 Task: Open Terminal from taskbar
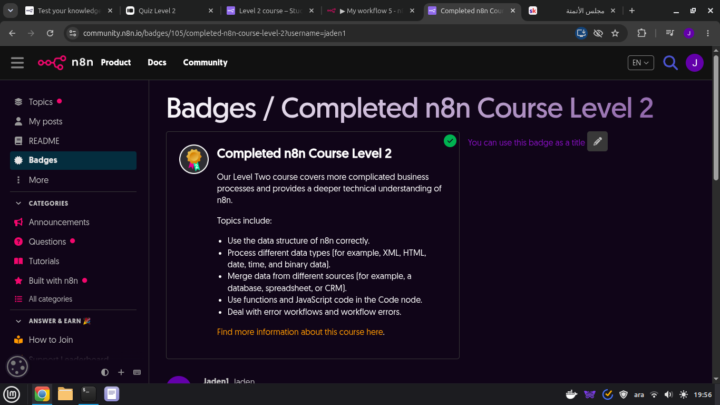point(88,394)
